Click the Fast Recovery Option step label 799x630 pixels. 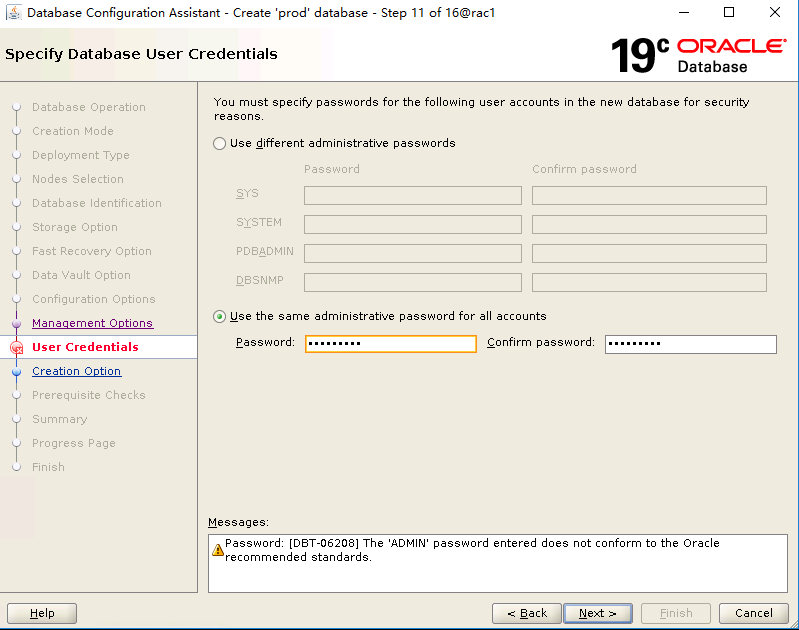[x=92, y=251]
